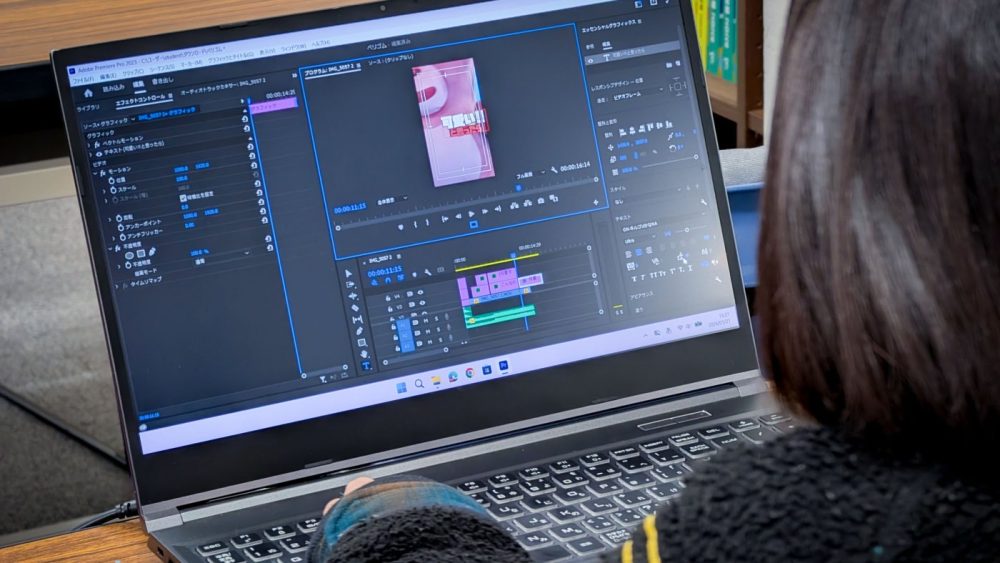Viewport: 1000px width, 563px height.
Task: Switch to the Import workspace tab
Action: tap(113, 88)
